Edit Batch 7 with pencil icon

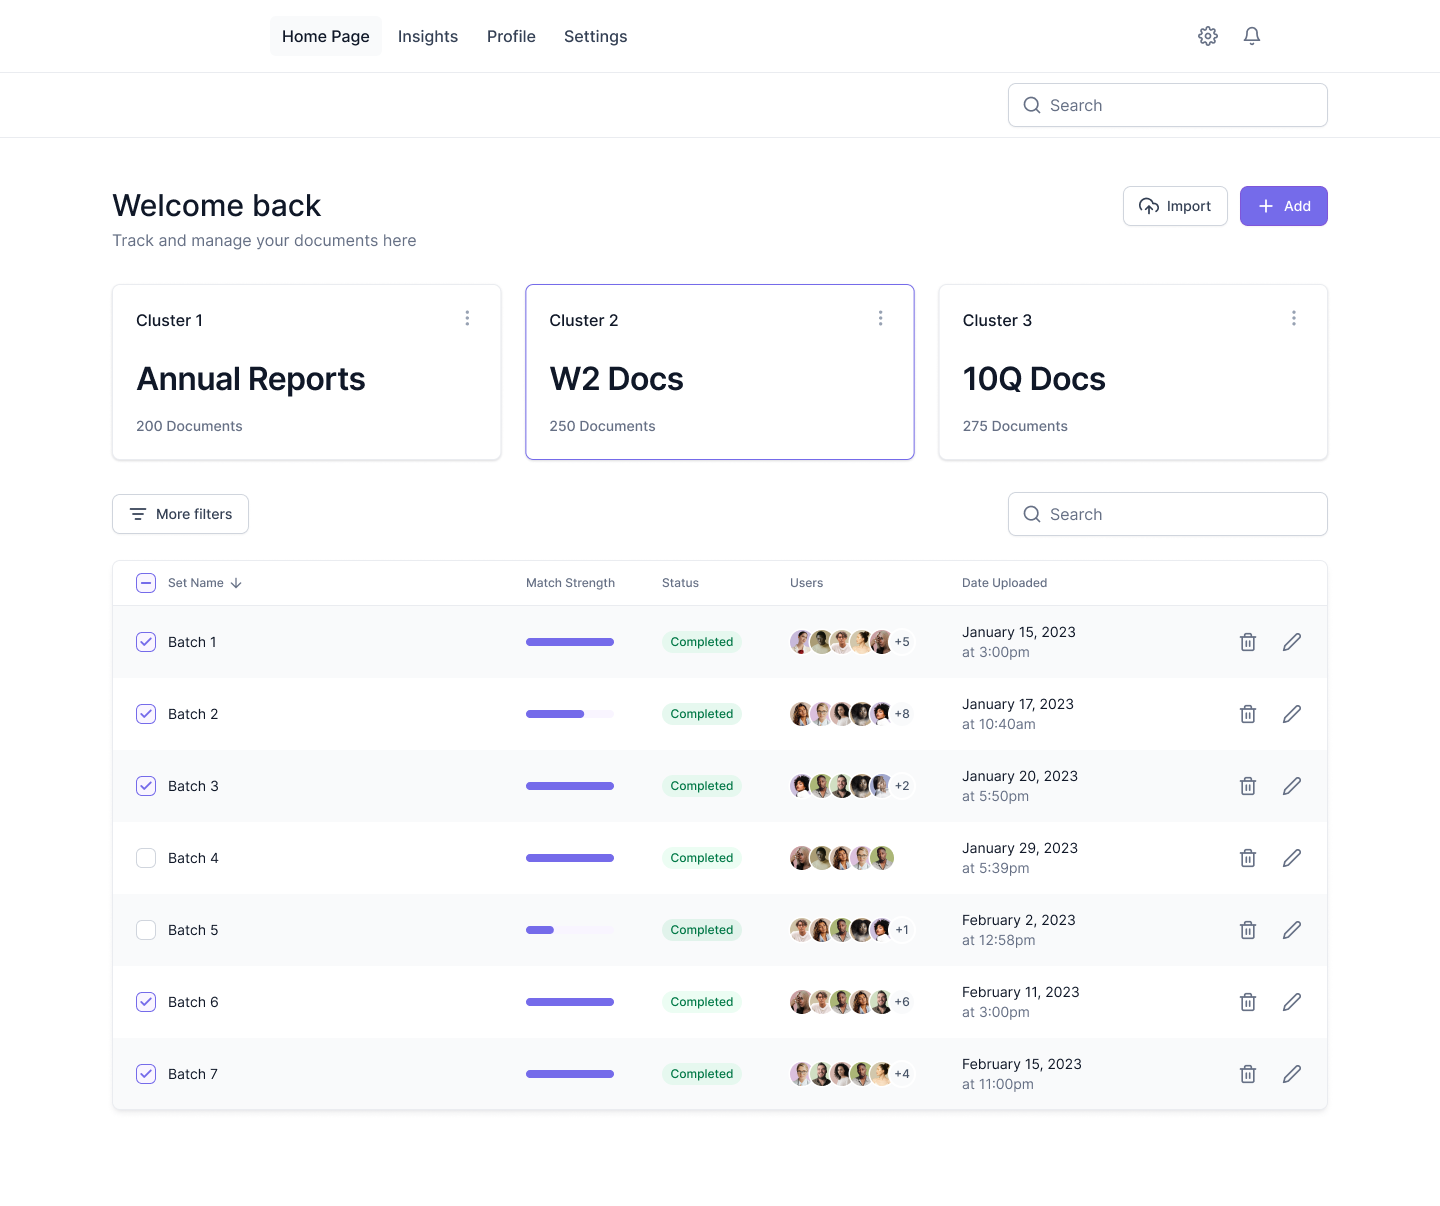pos(1292,1074)
